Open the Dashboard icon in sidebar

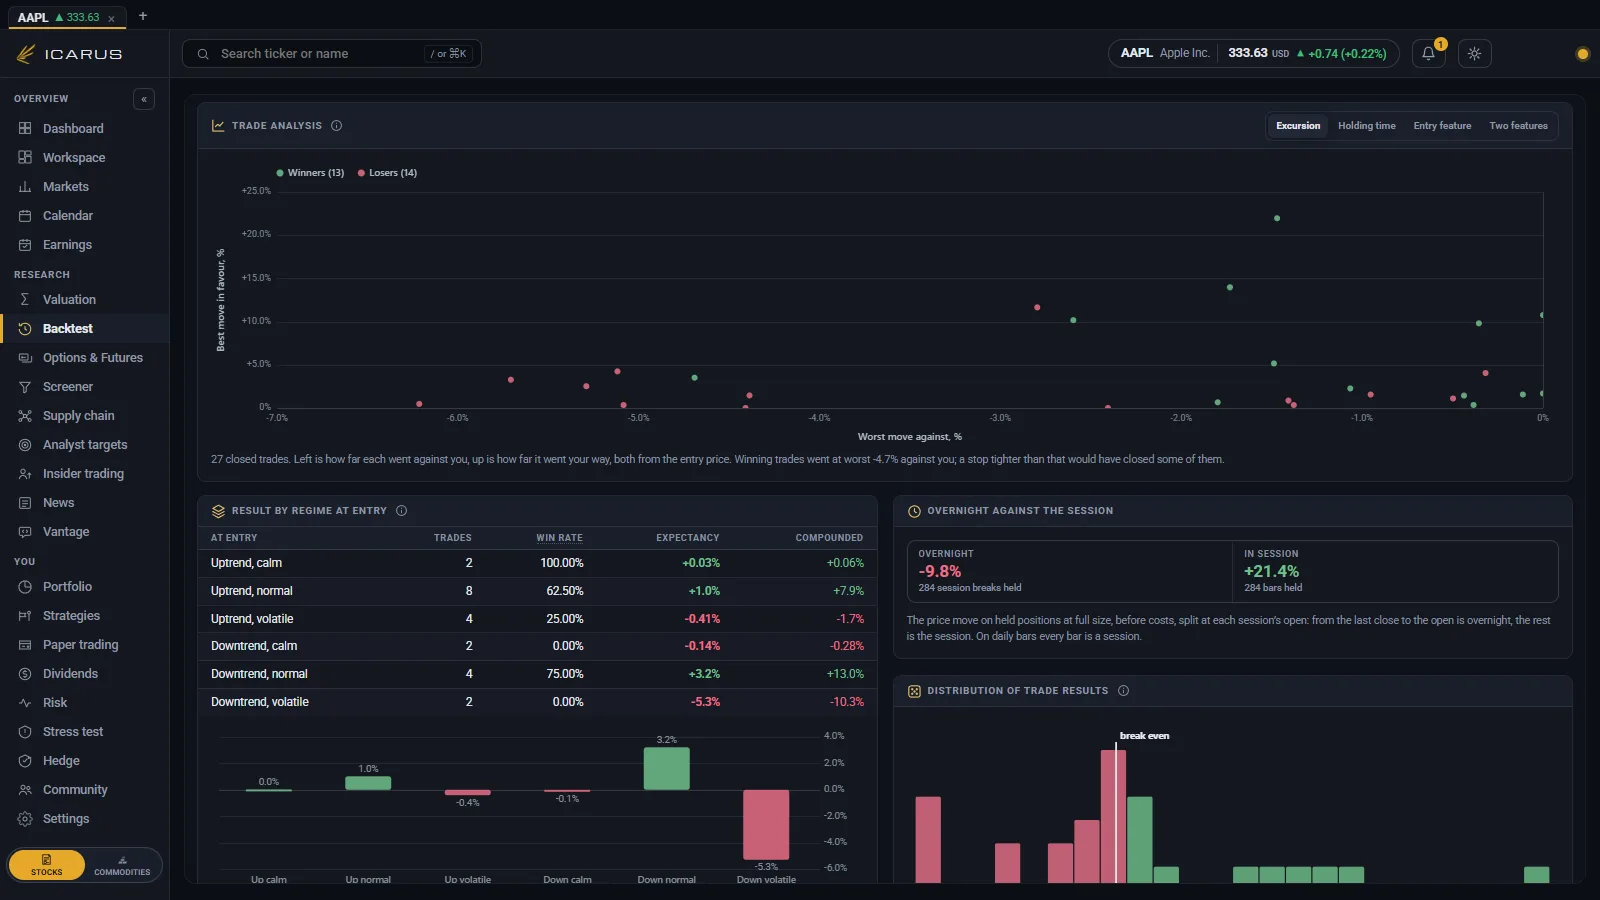25,129
